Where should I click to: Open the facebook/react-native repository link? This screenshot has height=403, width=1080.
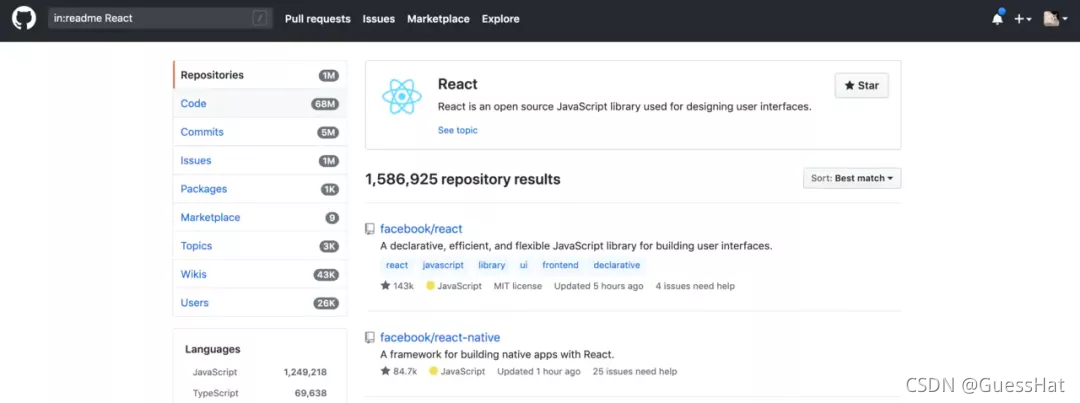tap(440, 338)
